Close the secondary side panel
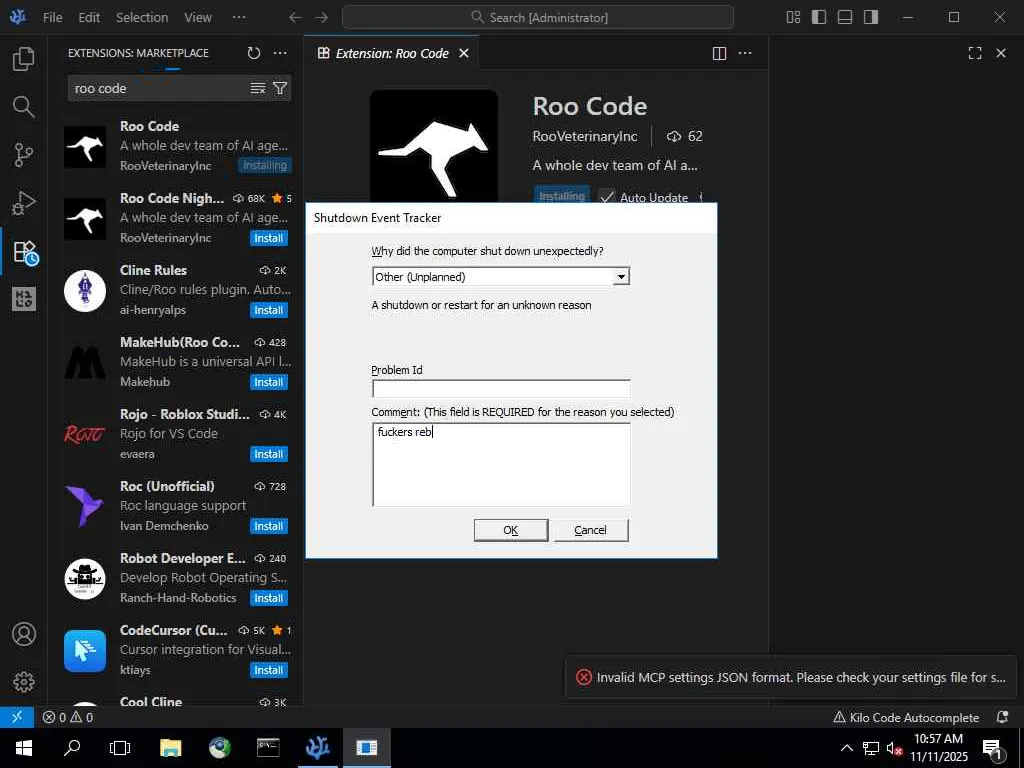 click(1001, 53)
